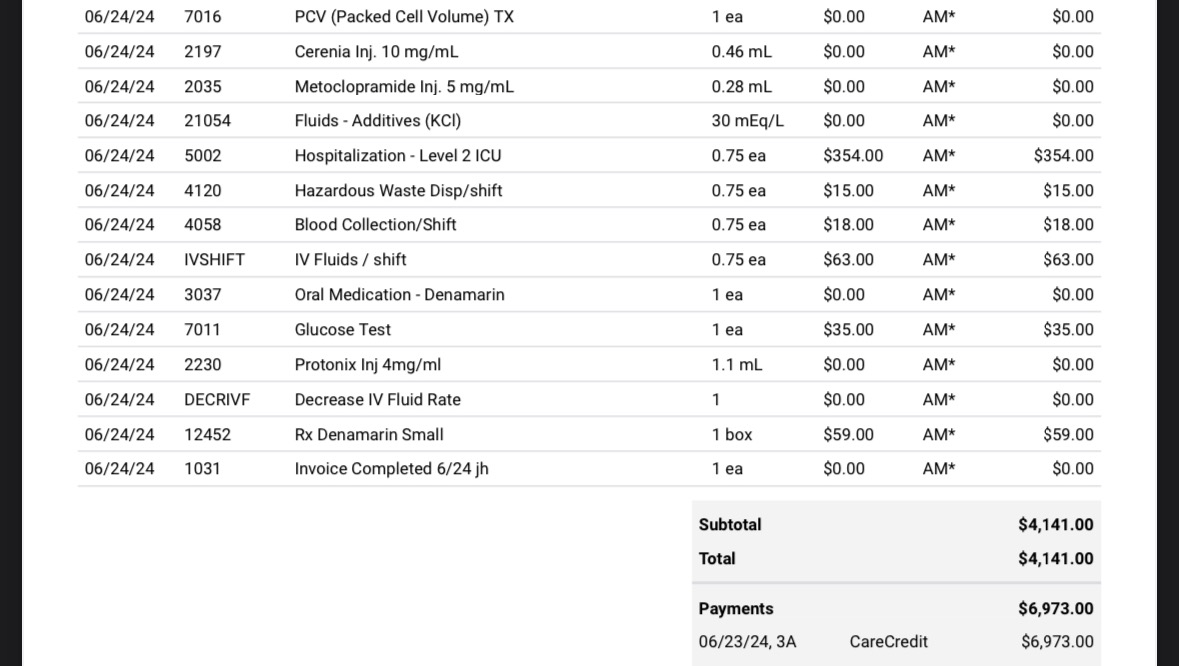
Task: Click item code IVSHIFT
Action: coord(214,260)
